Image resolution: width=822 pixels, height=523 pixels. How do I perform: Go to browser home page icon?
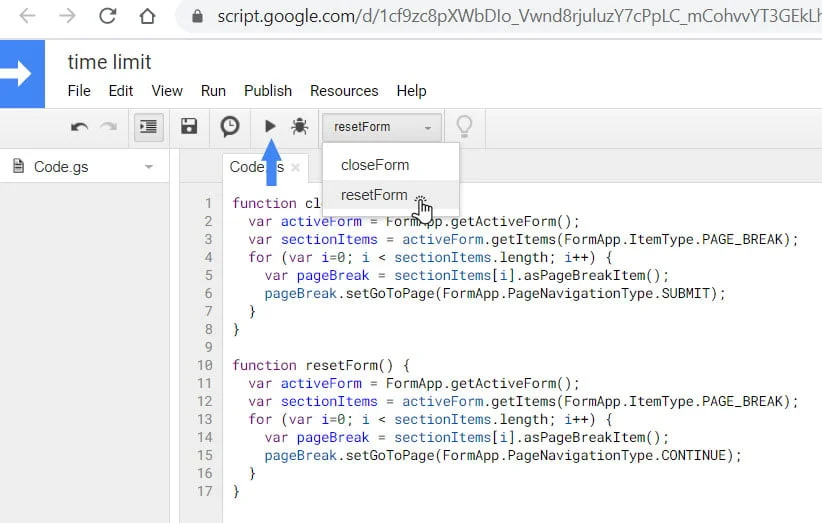click(147, 16)
